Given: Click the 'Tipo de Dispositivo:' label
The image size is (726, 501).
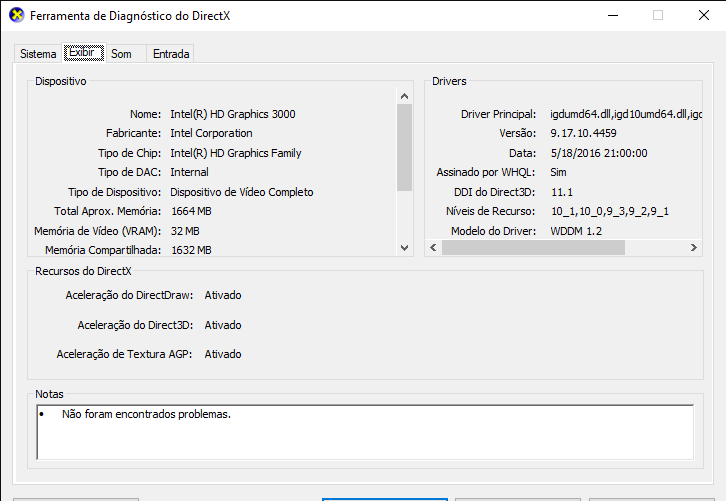Looking at the screenshot, I should tap(114, 192).
